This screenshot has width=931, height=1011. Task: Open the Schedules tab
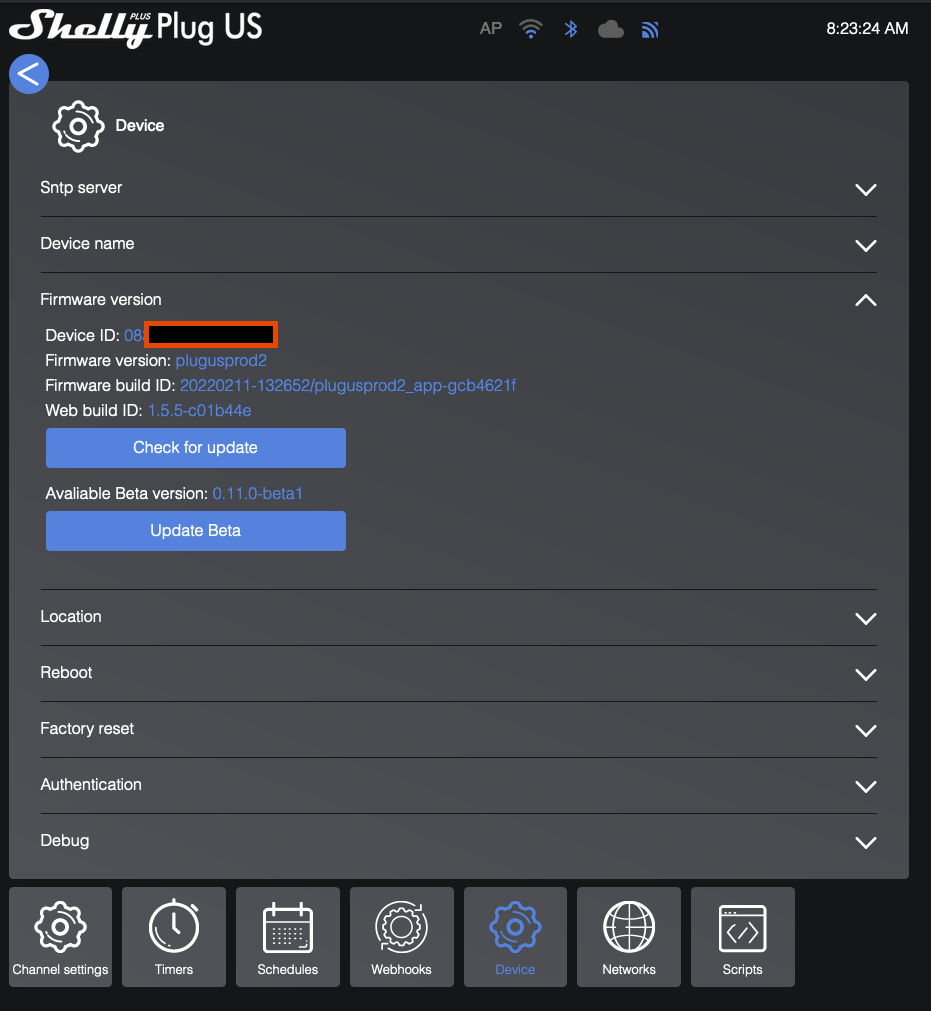[288, 937]
